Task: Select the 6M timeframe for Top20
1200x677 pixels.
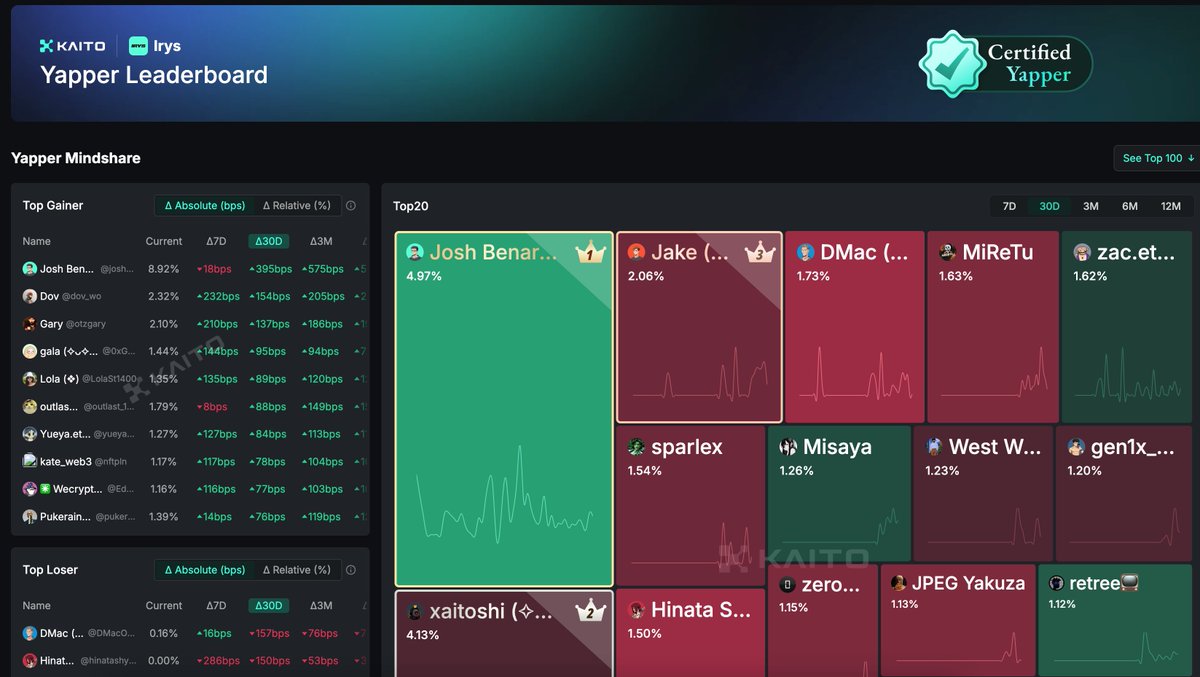Action: [x=1130, y=207]
